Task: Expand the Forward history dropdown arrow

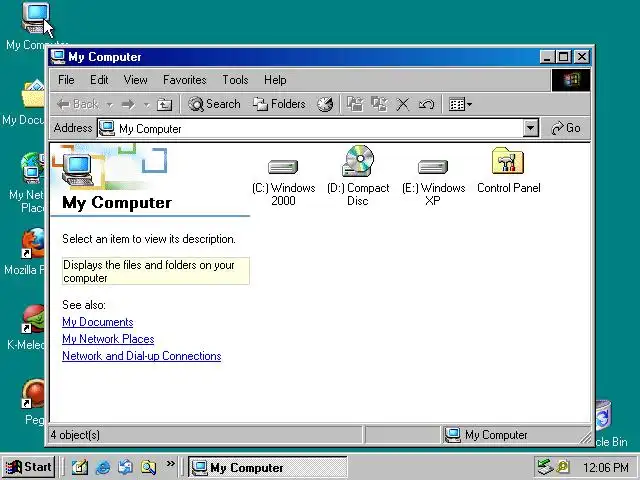Action: click(x=147, y=105)
